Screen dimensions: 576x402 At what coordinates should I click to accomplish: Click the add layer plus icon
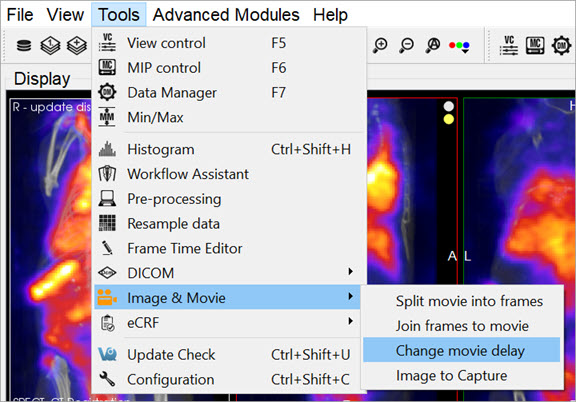point(77,46)
